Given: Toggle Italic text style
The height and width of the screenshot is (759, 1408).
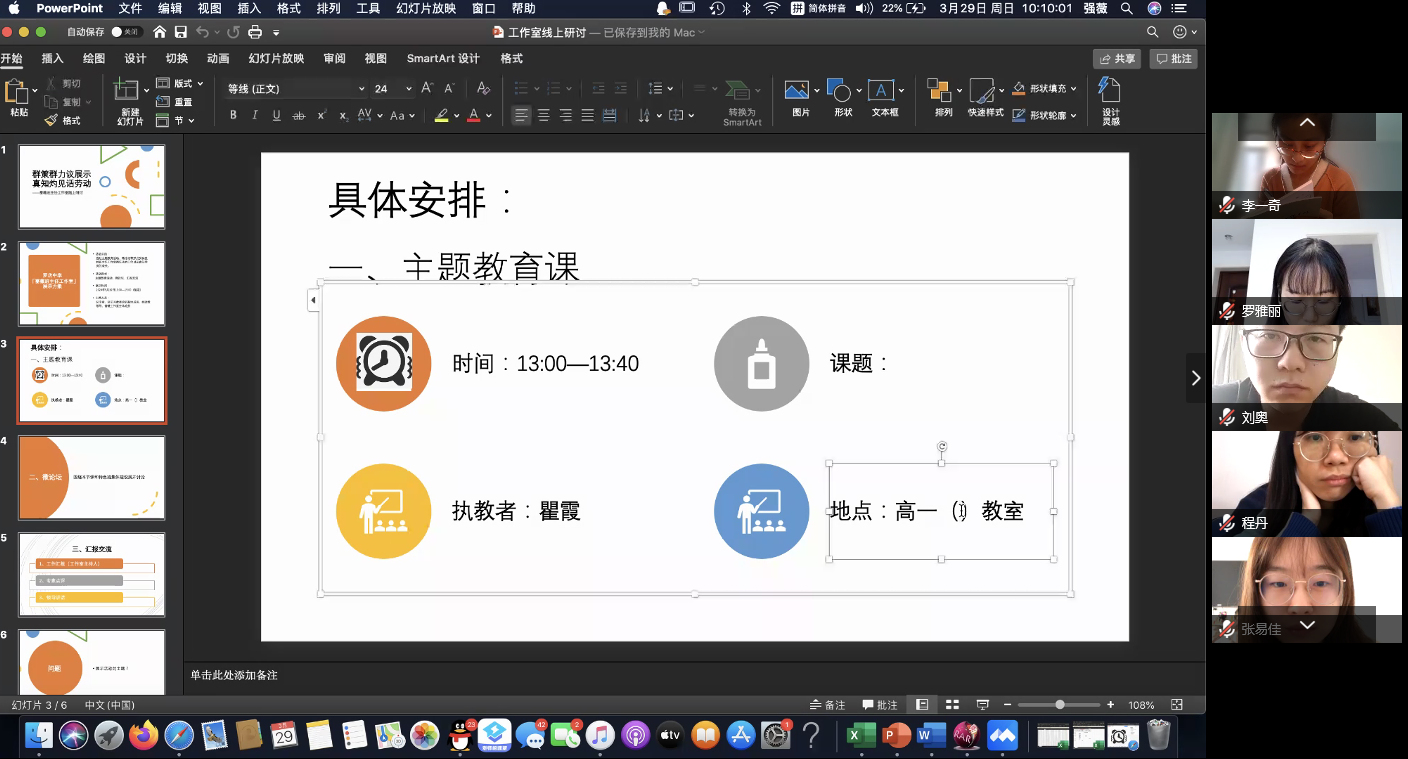Looking at the screenshot, I should [x=255, y=116].
